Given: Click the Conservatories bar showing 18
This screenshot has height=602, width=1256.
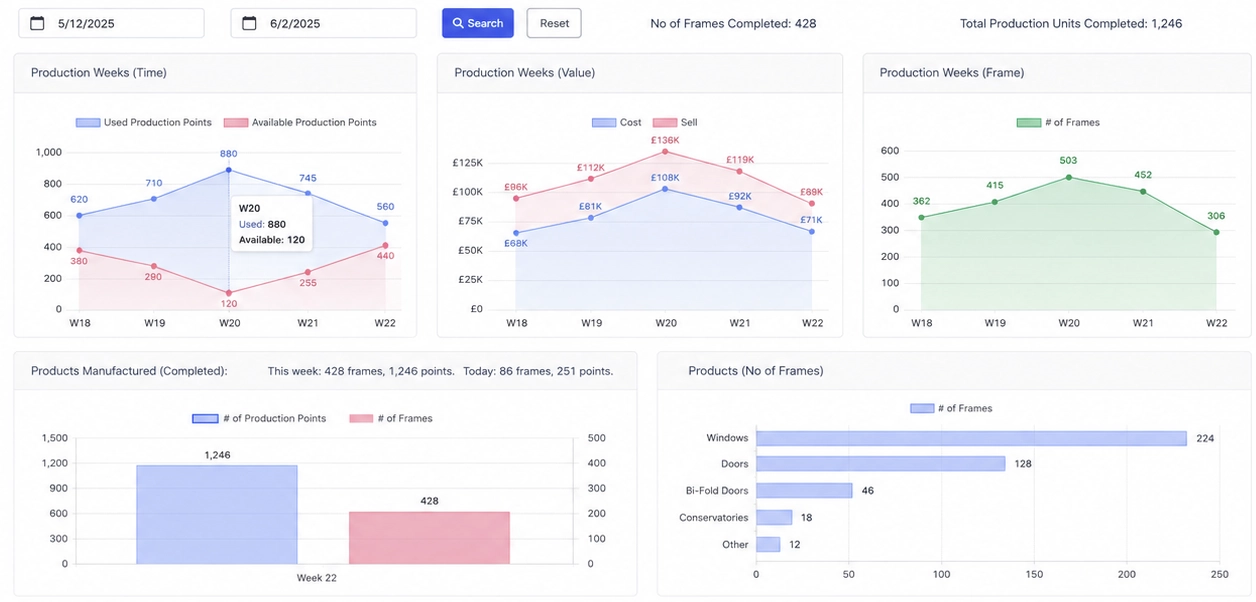Looking at the screenshot, I should coord(774,518).
